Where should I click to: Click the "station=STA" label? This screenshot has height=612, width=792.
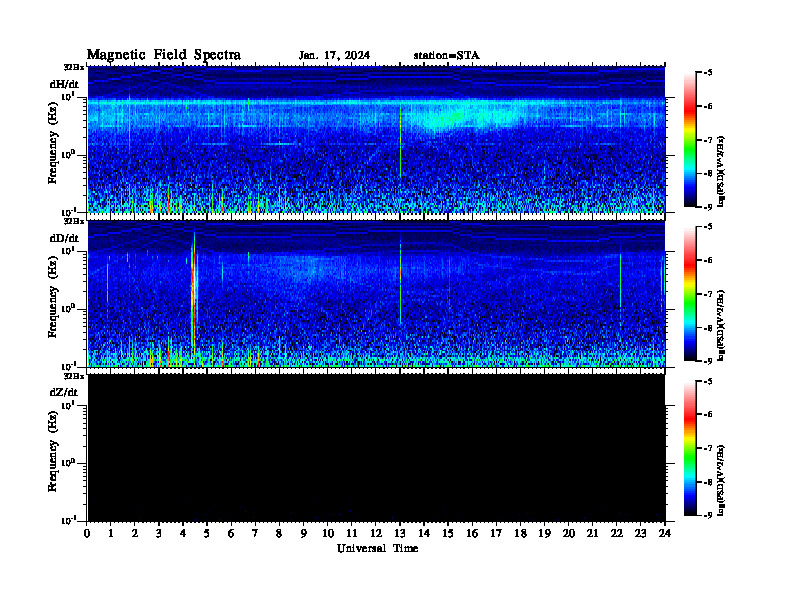tap(447, 55)
